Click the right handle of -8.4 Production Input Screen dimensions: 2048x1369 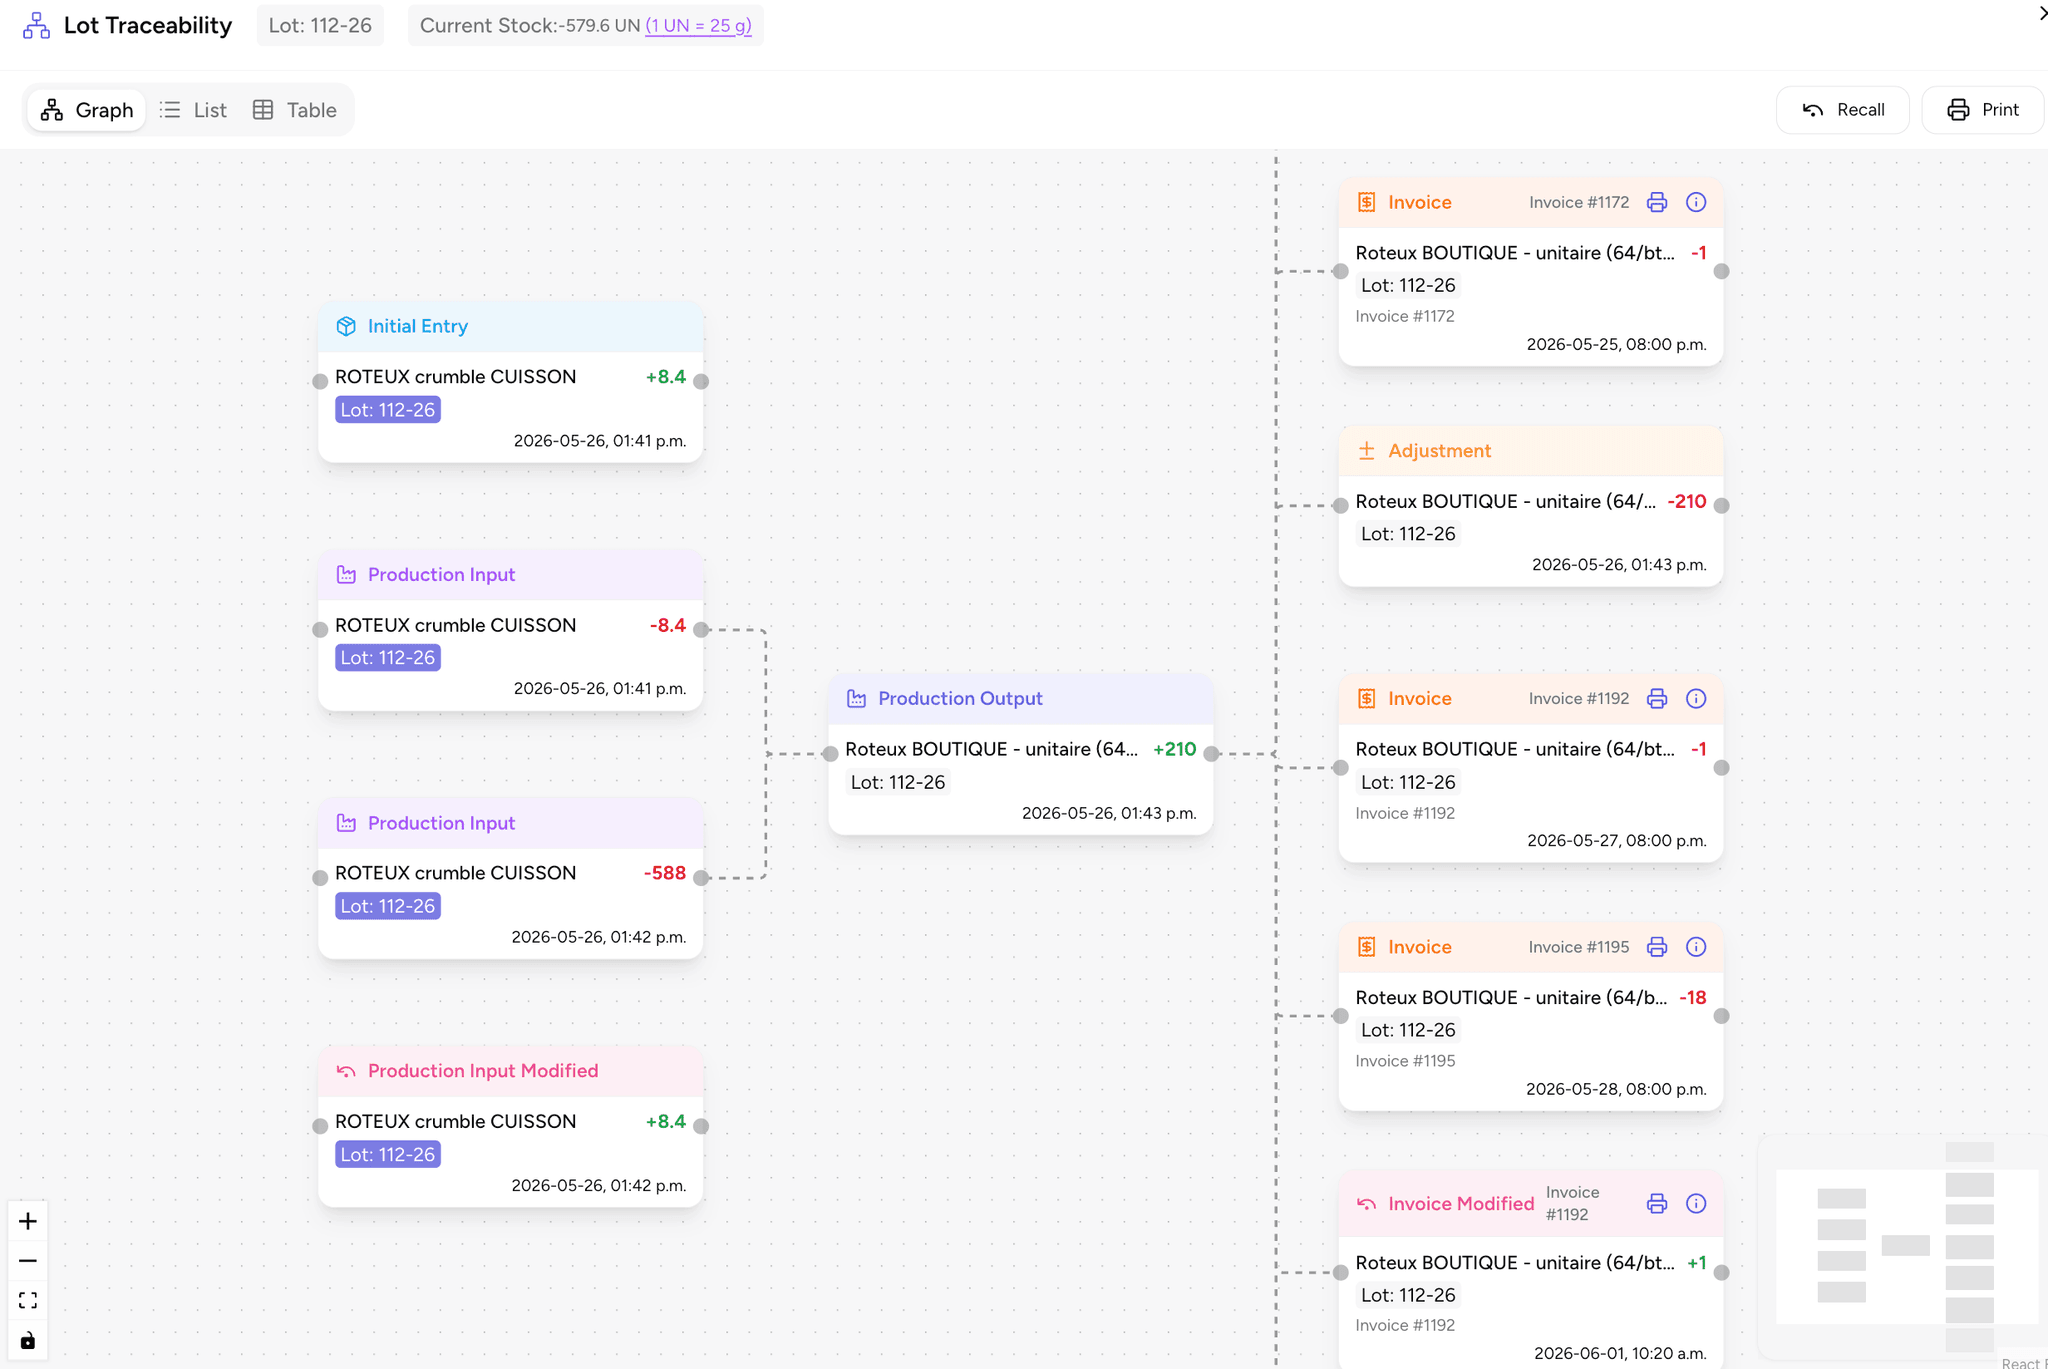(x=701, y=630)
